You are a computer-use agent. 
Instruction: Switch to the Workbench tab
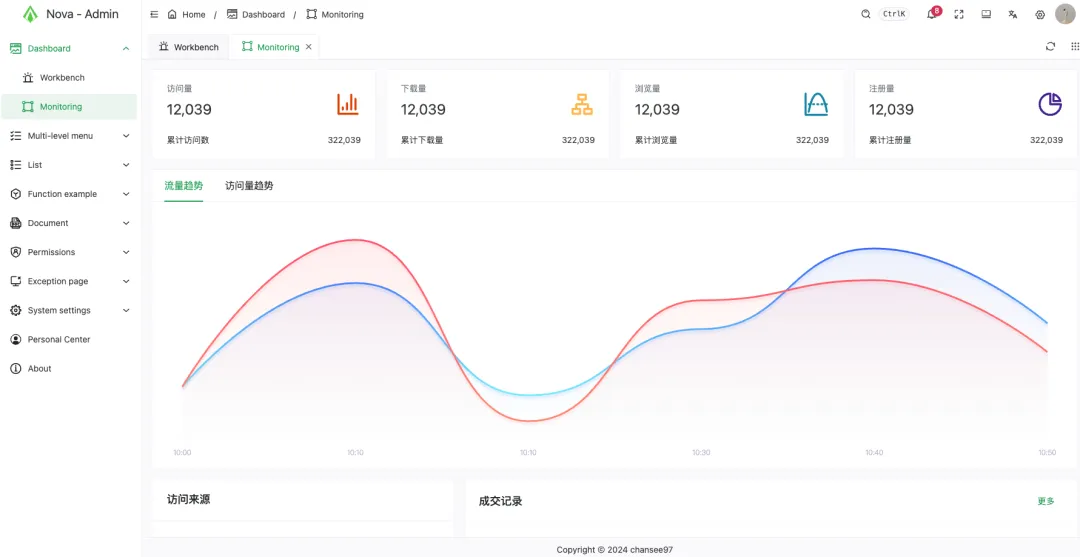[x=189, y=47]
